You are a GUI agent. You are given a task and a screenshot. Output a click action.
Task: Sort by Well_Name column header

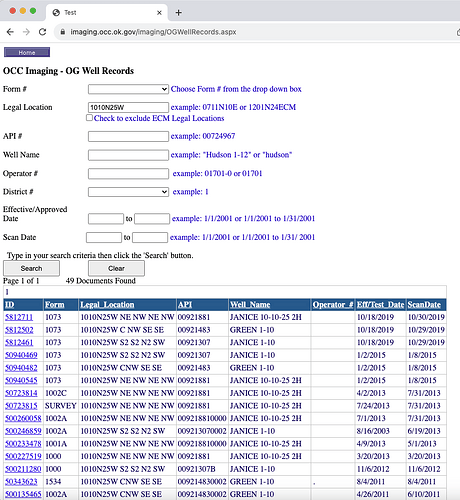(x=250, y=305)
